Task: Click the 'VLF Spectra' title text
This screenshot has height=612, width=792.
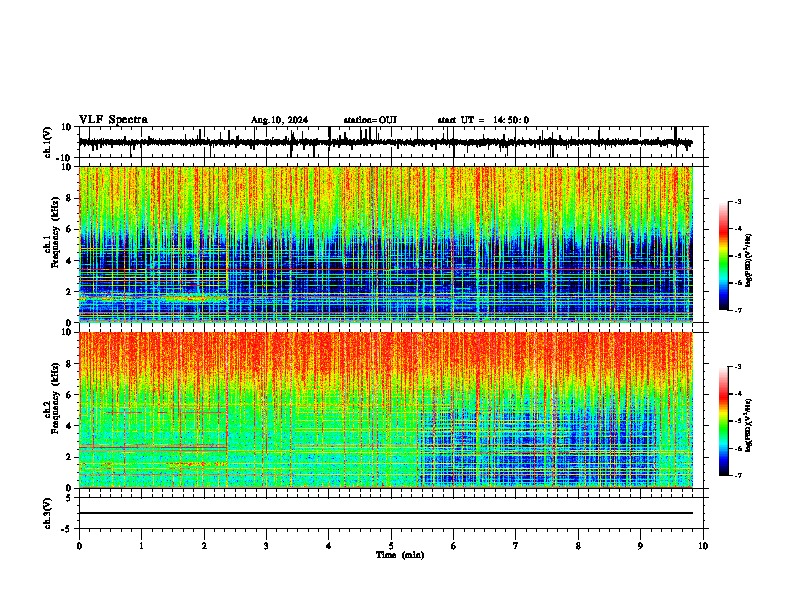Action: (x=113, y=120)
